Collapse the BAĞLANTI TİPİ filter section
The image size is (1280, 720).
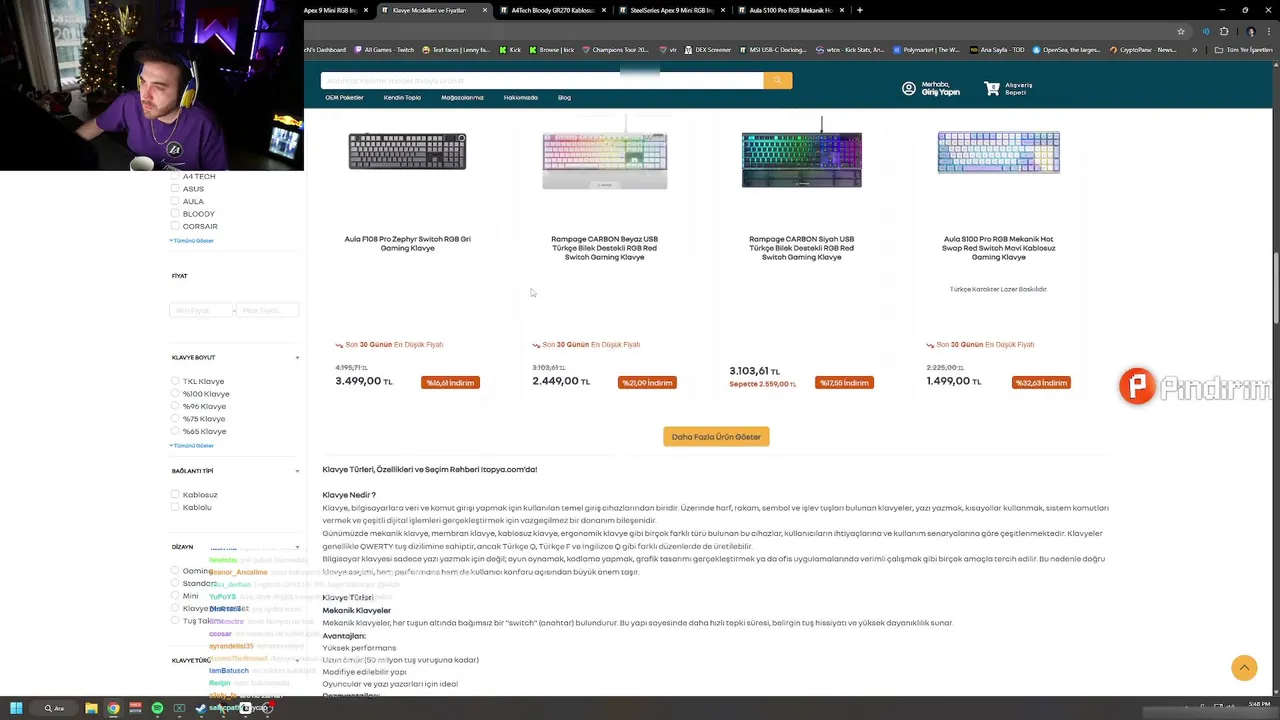point(297,470)
